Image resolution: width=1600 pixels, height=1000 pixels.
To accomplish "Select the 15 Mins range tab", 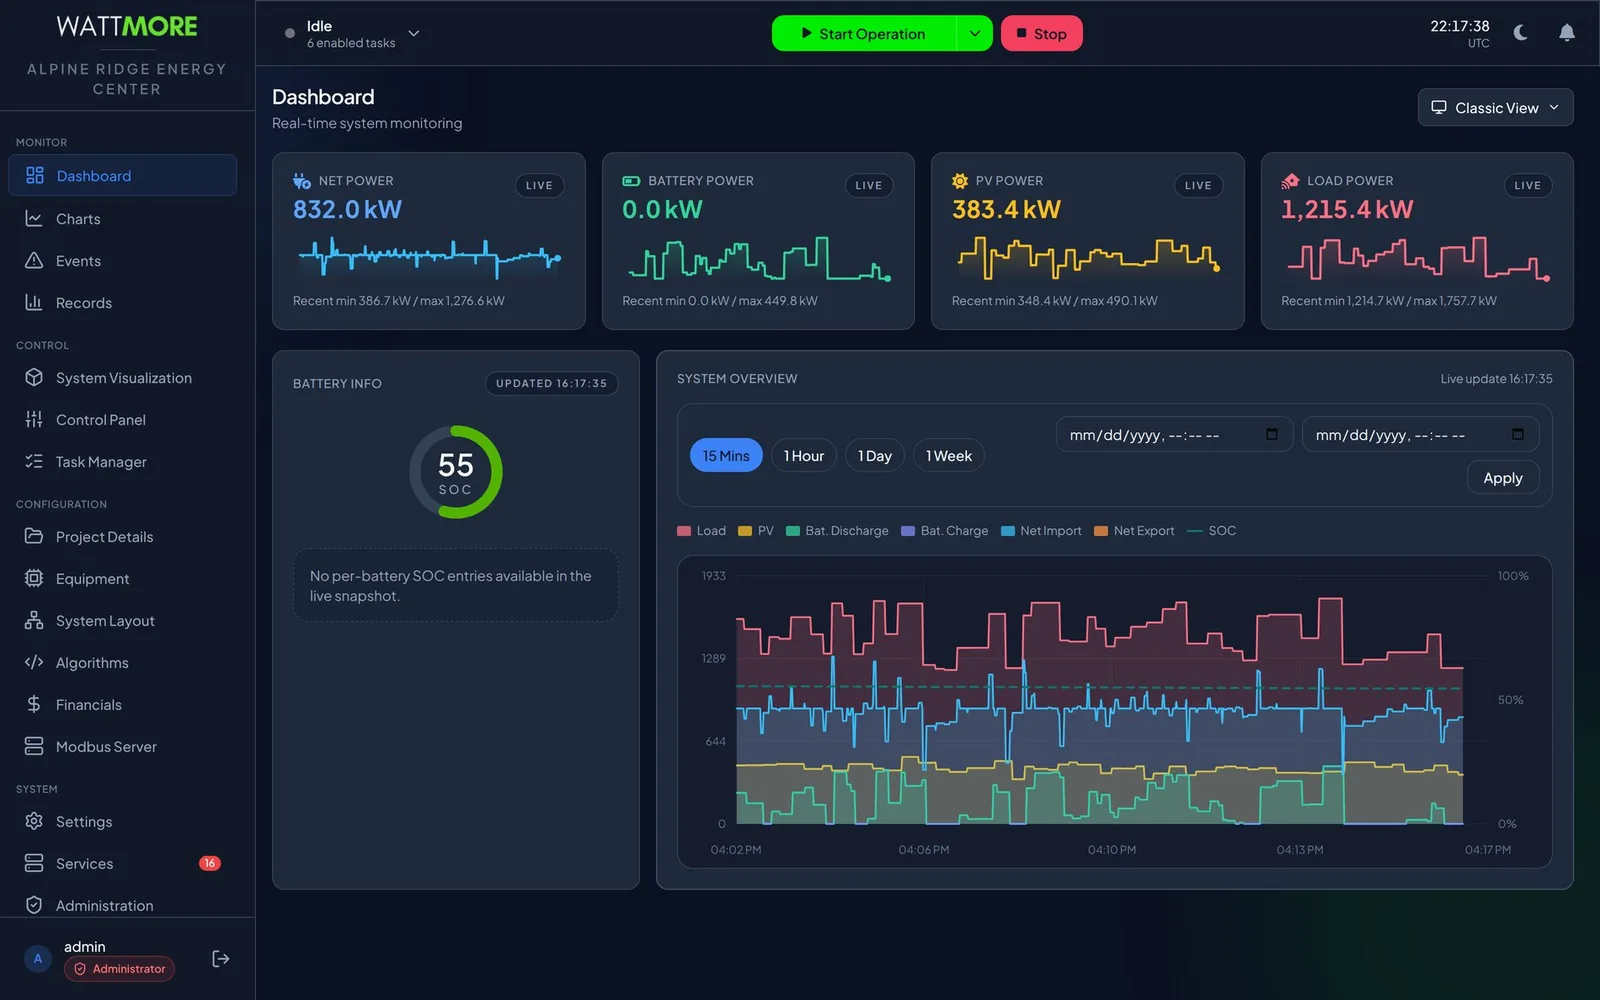I will click(726, 456).
